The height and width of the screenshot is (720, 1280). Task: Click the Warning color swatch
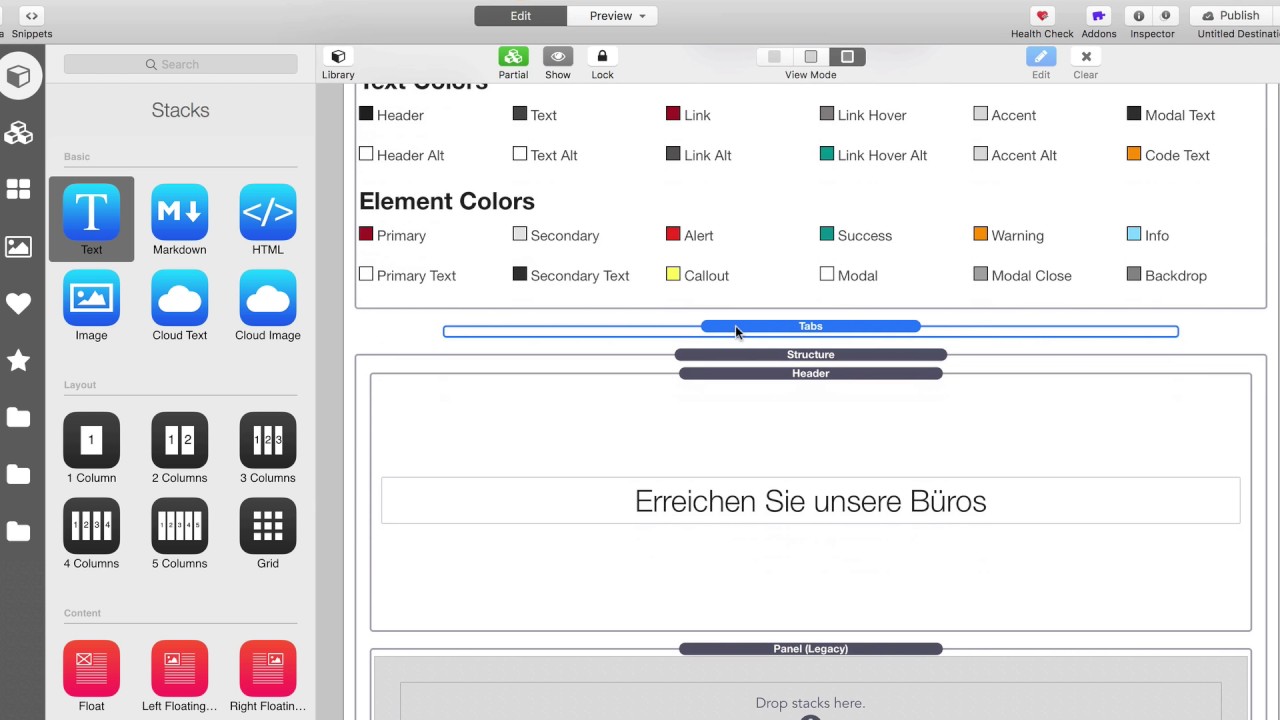[x=980, y=234]
